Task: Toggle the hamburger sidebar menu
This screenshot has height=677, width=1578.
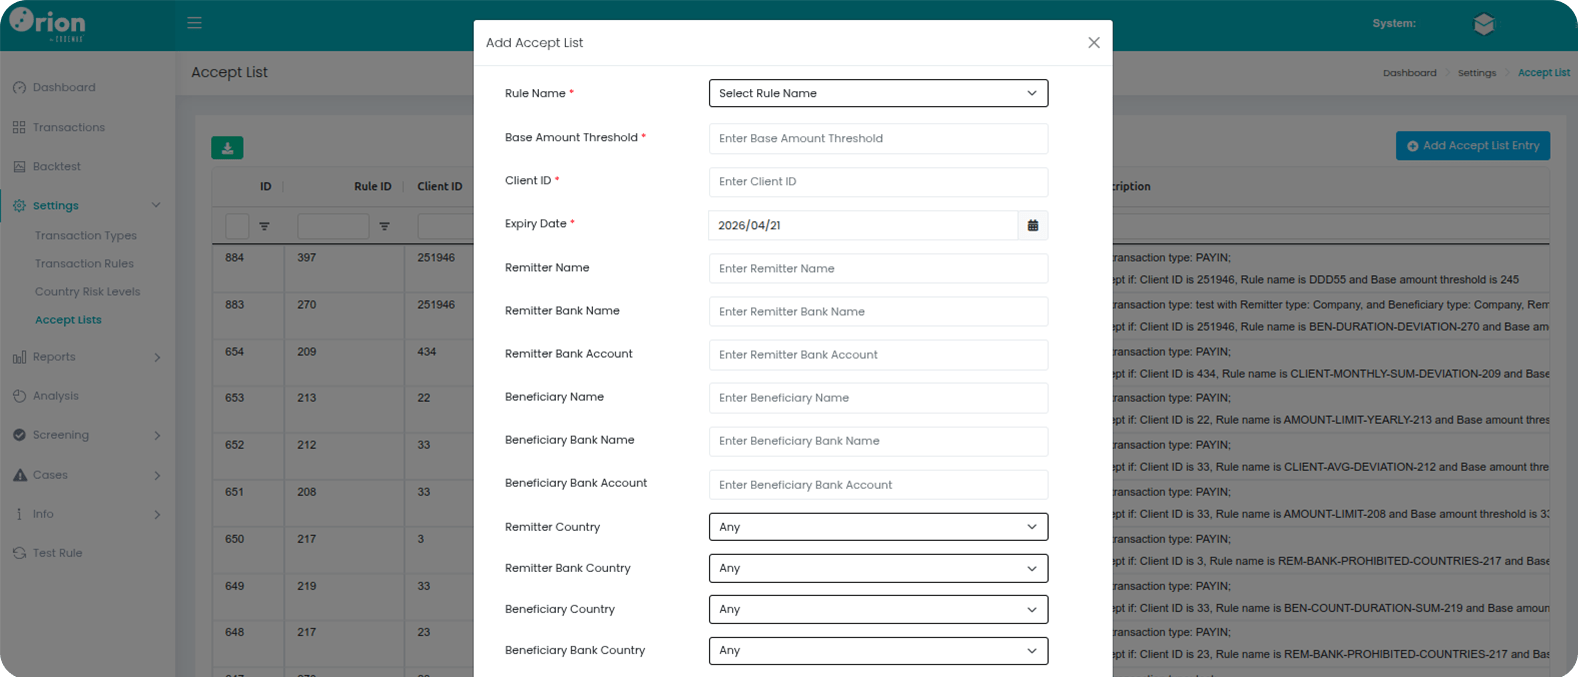Action: click(194, 23)
